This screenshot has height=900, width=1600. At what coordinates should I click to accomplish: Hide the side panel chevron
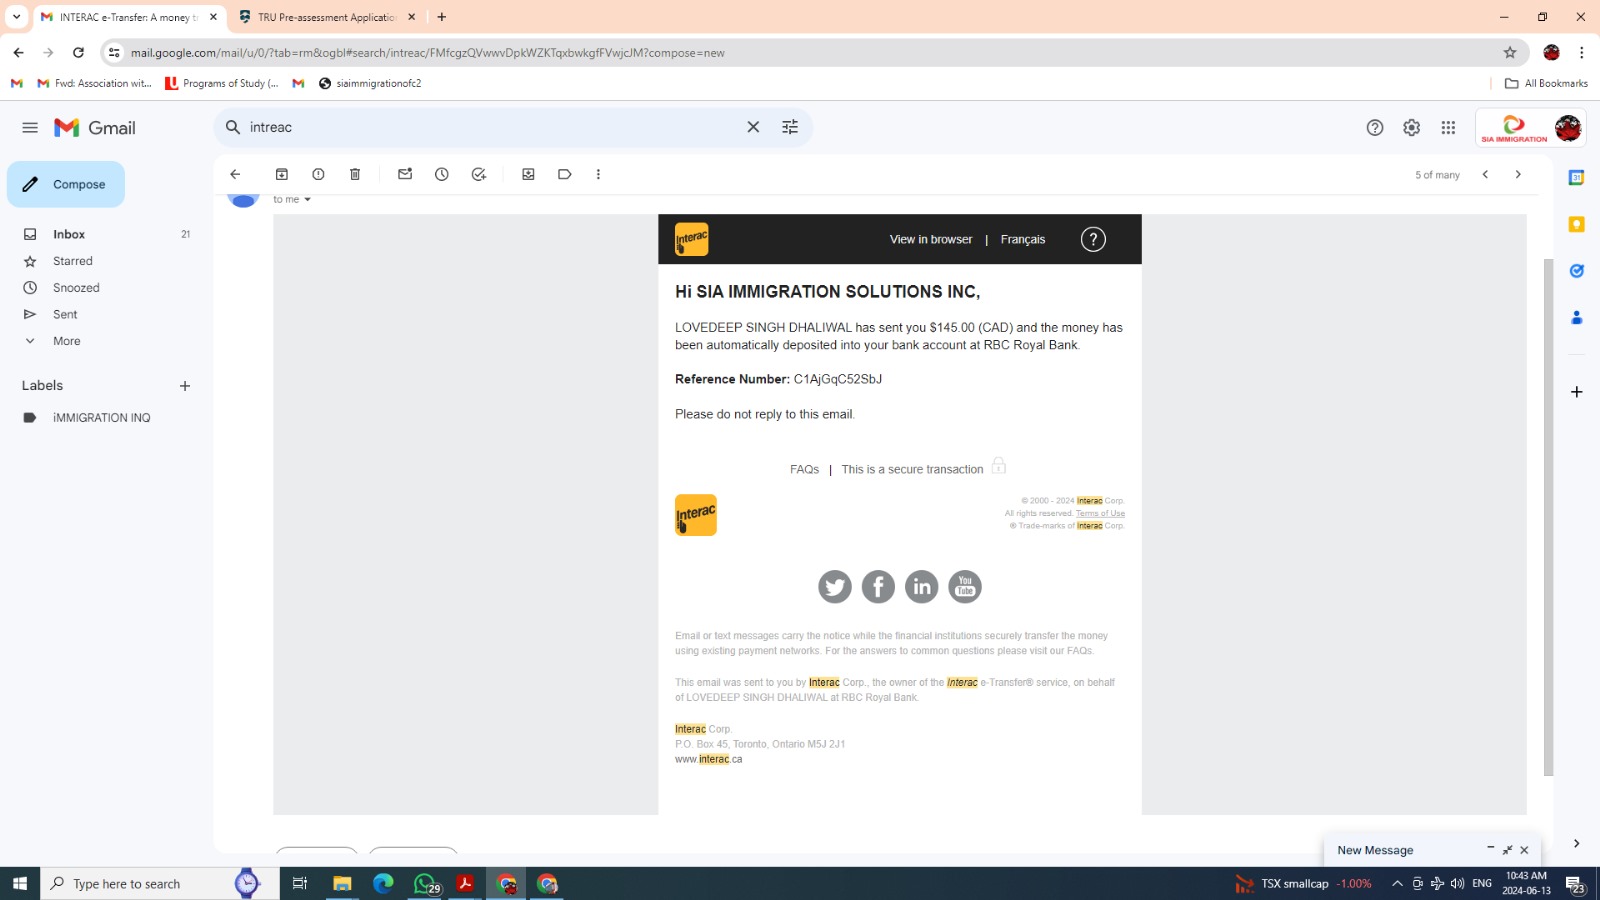(x=1576, y=844)
